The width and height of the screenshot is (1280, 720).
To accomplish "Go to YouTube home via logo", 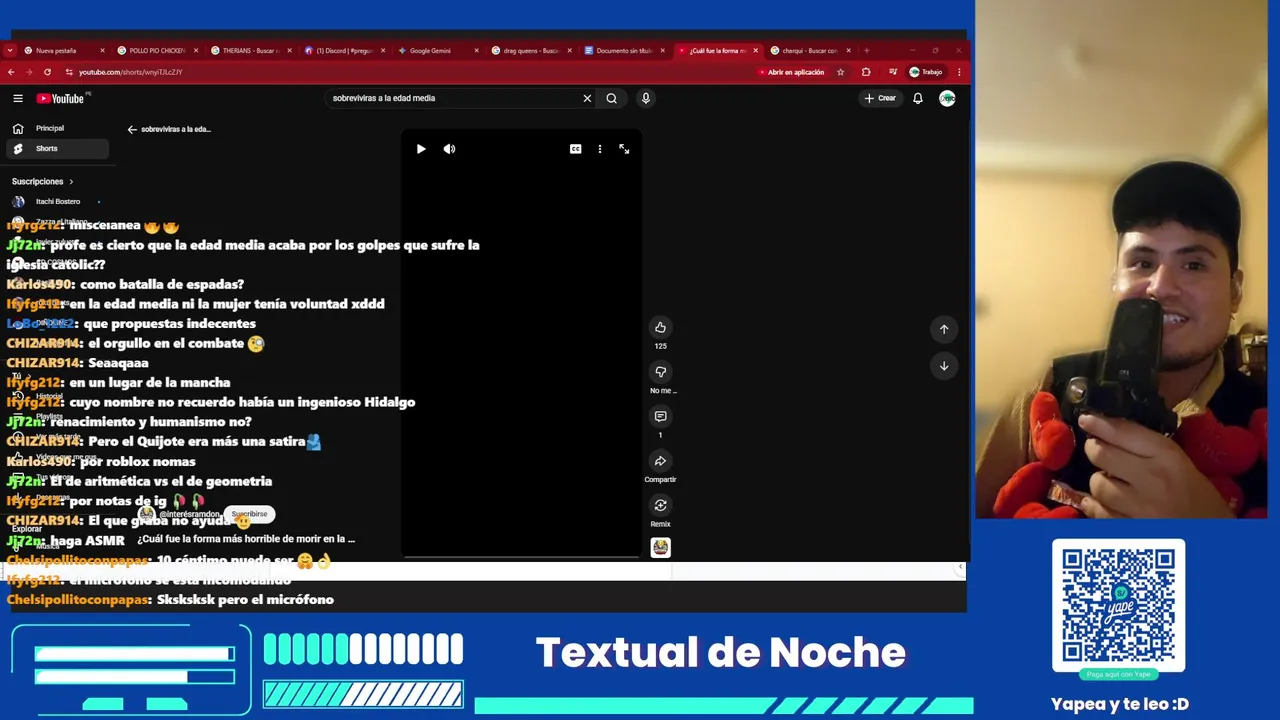I will click(x=61, y=98).
